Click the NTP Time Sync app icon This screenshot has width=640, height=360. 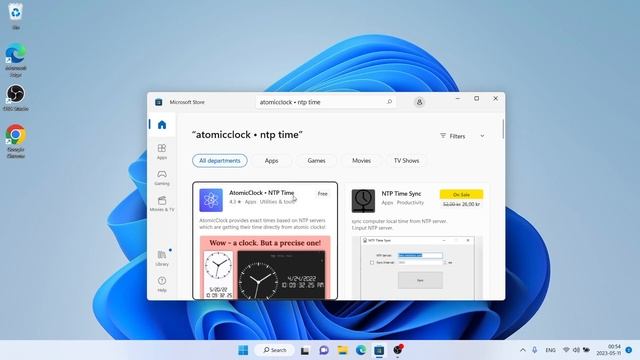click(x=363, y=200)
